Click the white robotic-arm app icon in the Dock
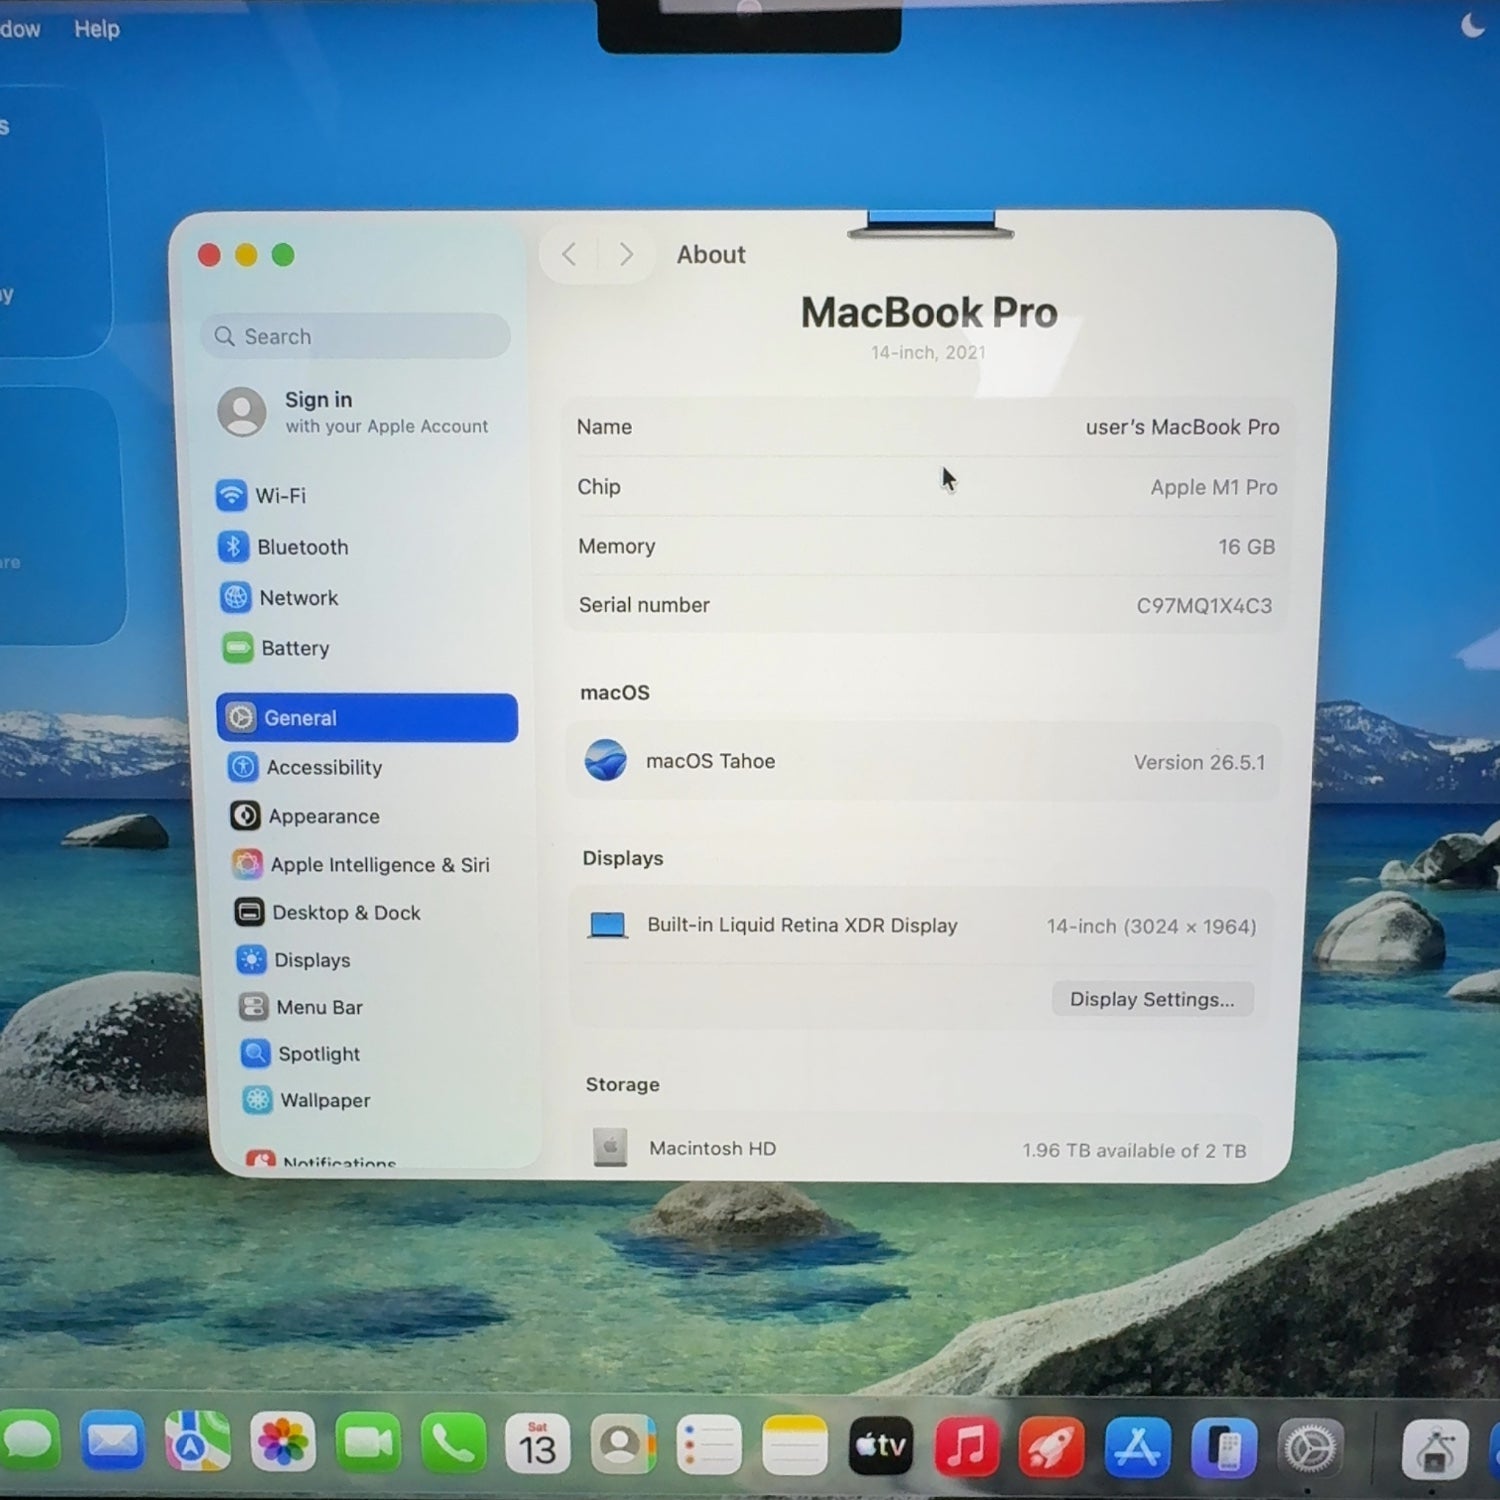Screen dimensions: 1500x1500 (1435, 1449)
